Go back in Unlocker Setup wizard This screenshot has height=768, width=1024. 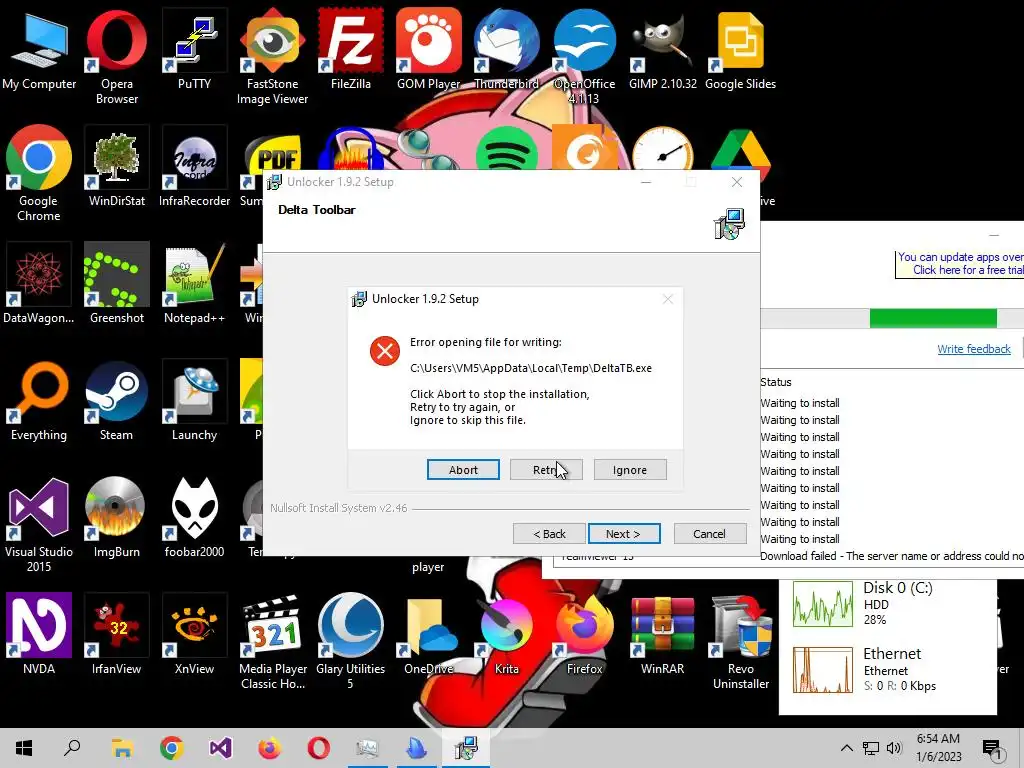tap(549, 534)
